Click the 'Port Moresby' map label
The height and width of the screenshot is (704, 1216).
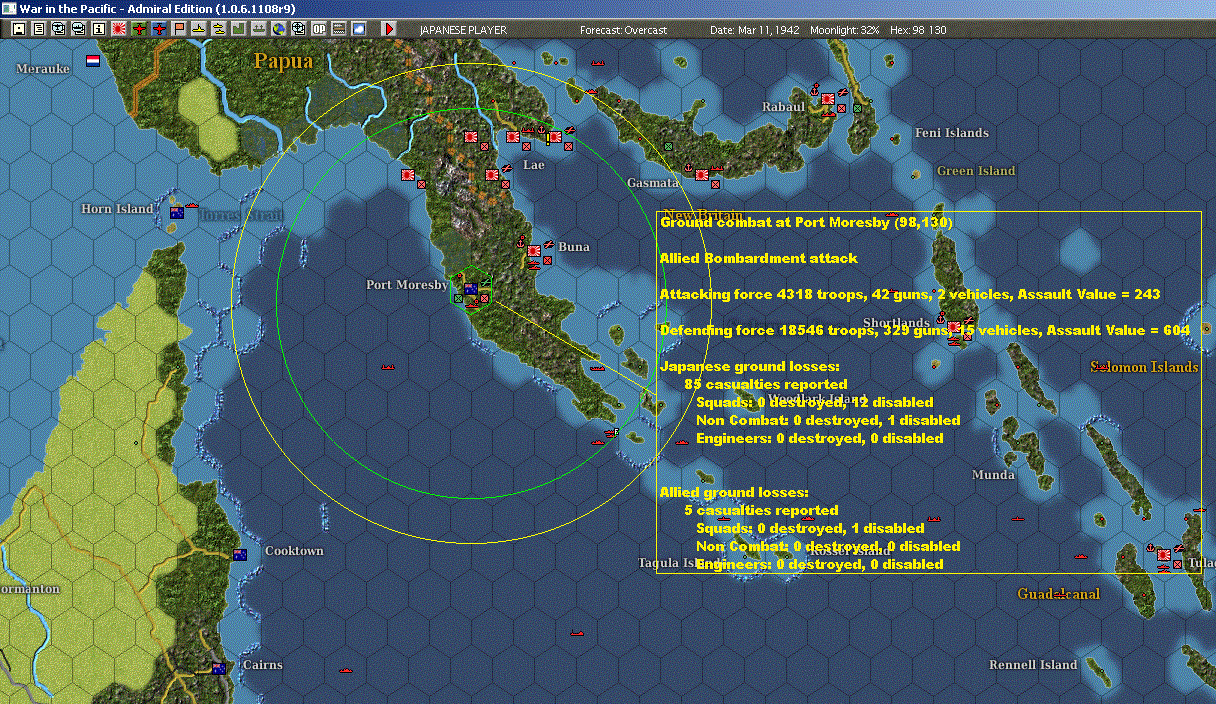(x=407, y=285)
